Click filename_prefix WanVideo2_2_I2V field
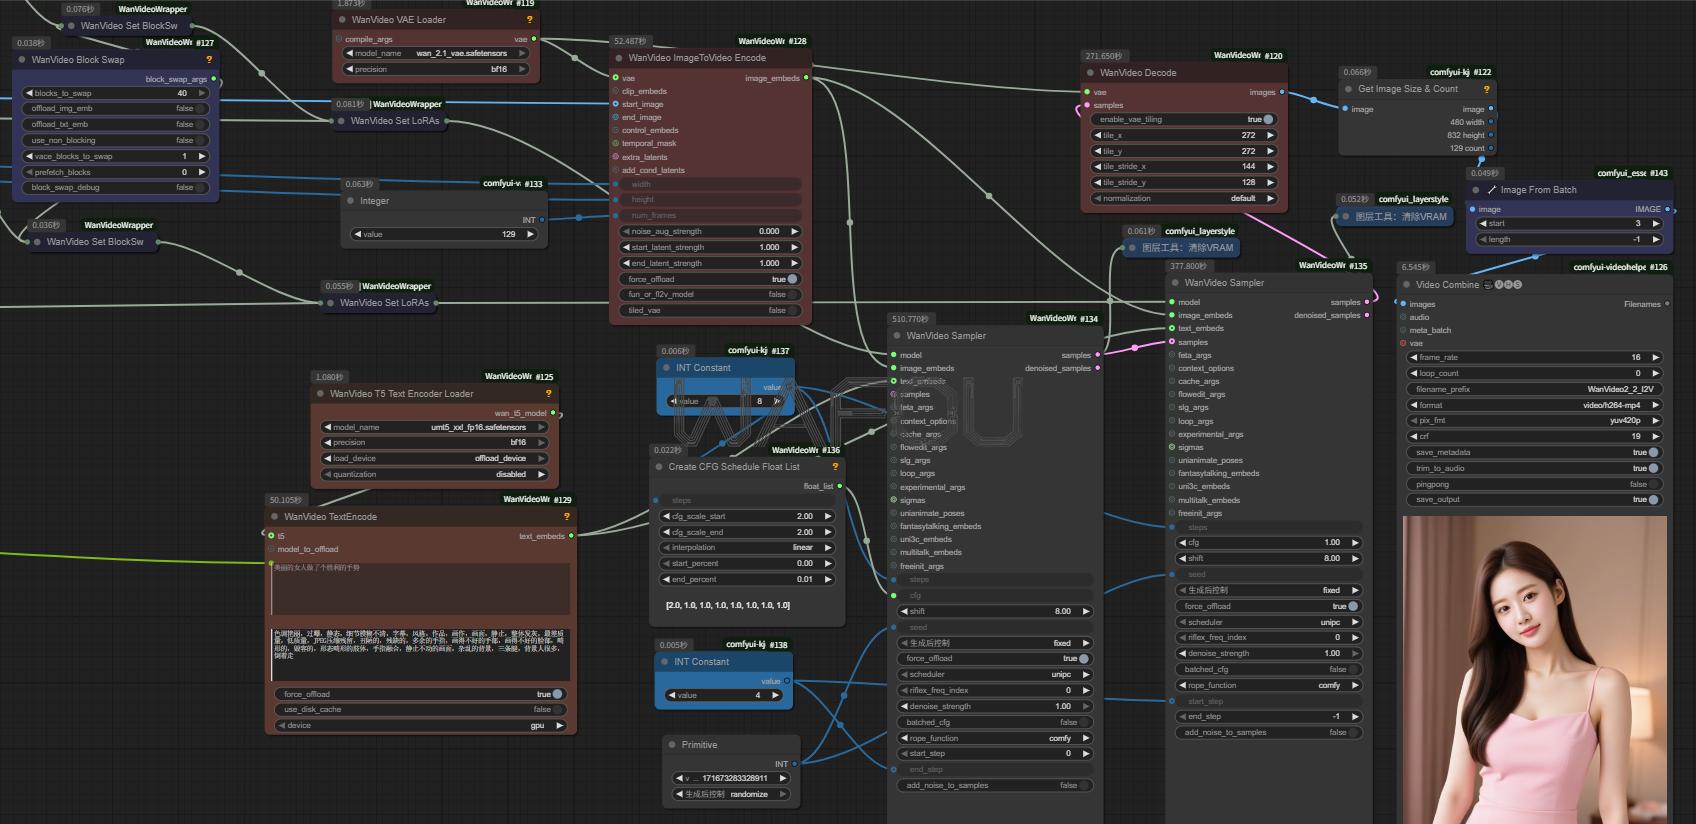1696x824 pixels. point(1534,390)
